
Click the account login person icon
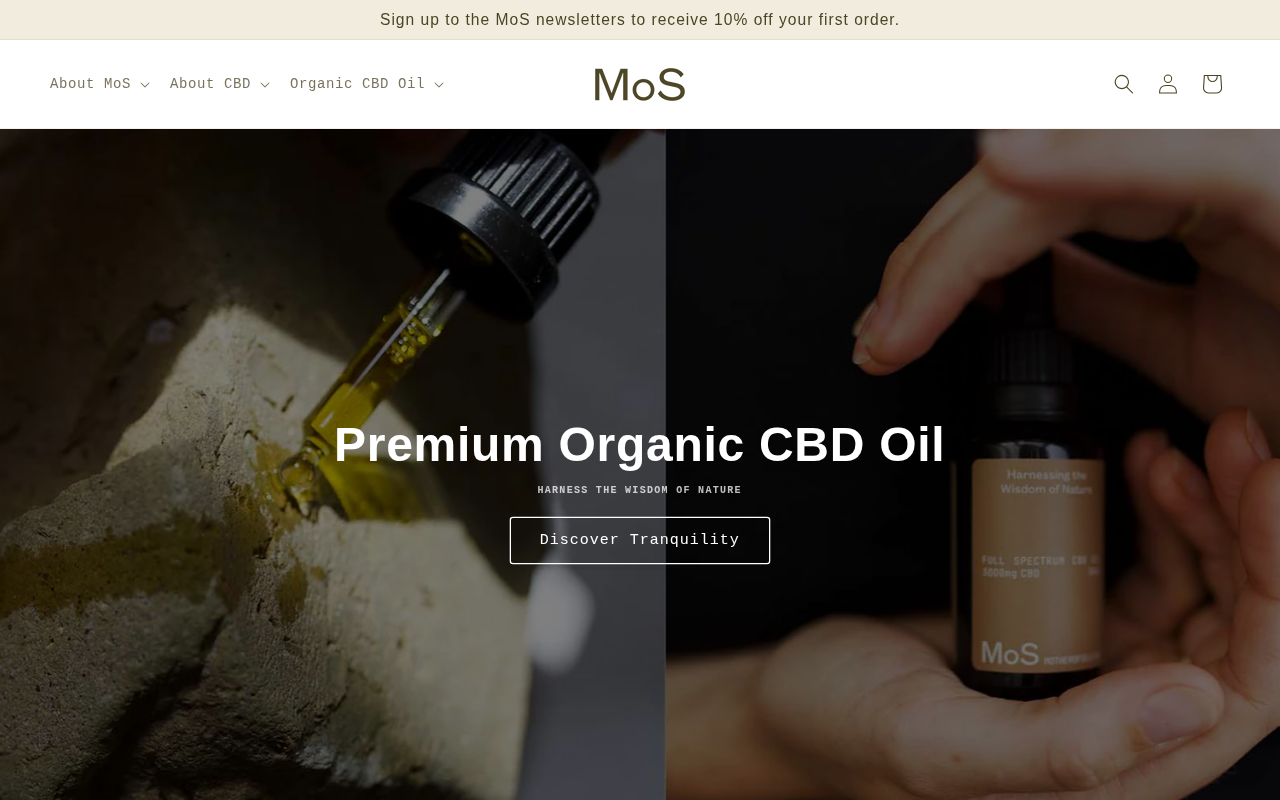coord(1168,84)
